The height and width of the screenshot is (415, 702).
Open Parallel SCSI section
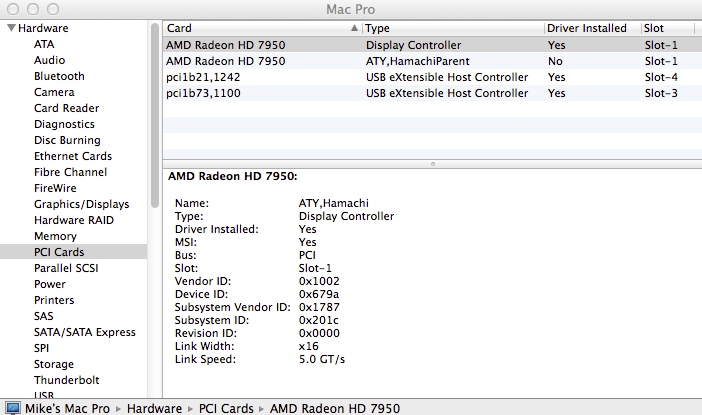tap(66, 268)
